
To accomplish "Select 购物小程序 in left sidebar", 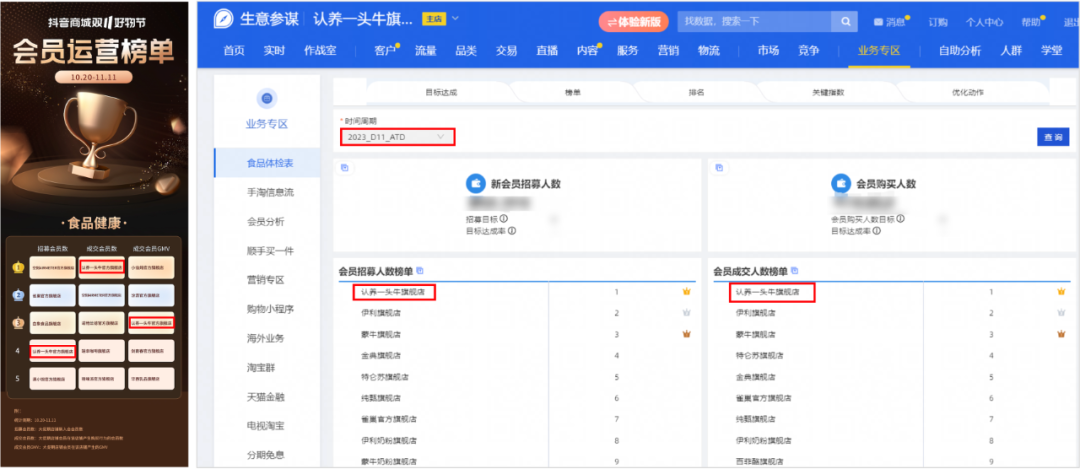I will [x=270, y=309].
